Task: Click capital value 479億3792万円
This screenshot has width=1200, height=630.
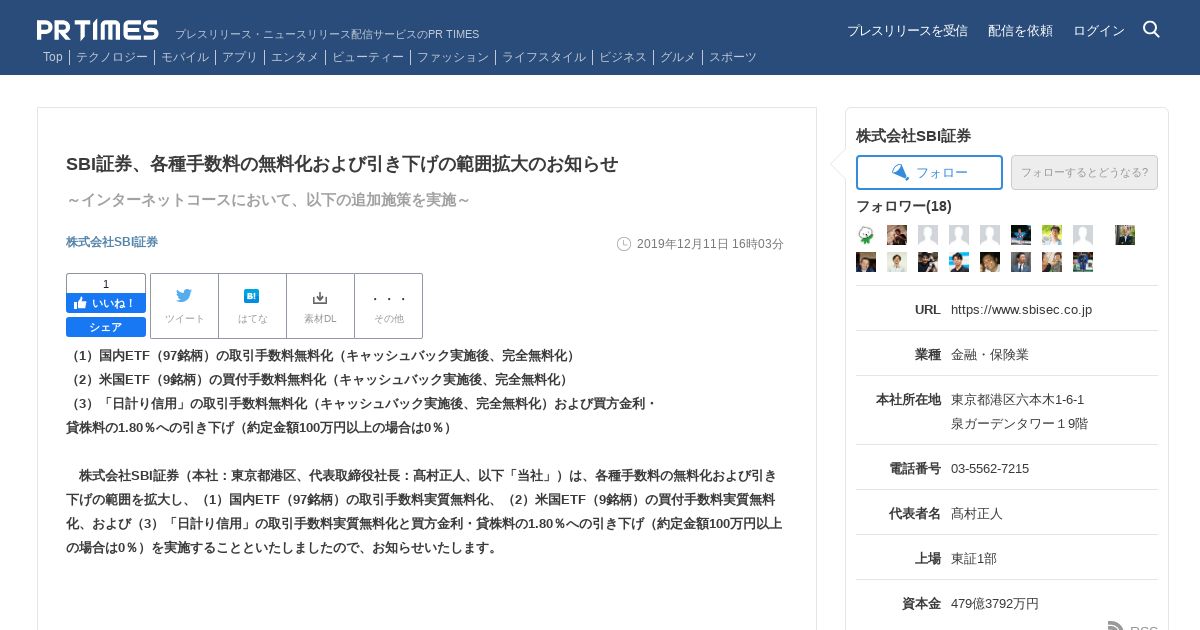Action: point(995,603)
